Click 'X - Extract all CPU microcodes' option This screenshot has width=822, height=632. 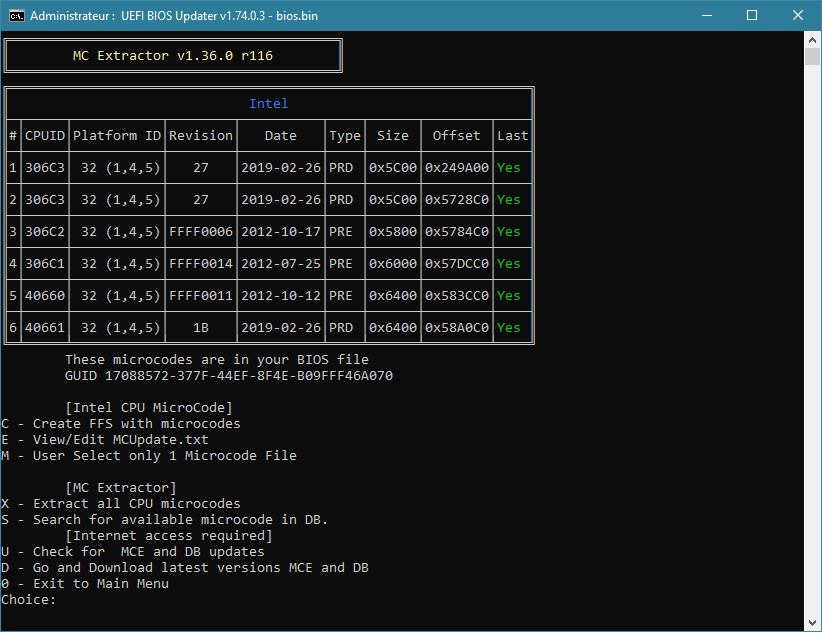pos(121,504)
